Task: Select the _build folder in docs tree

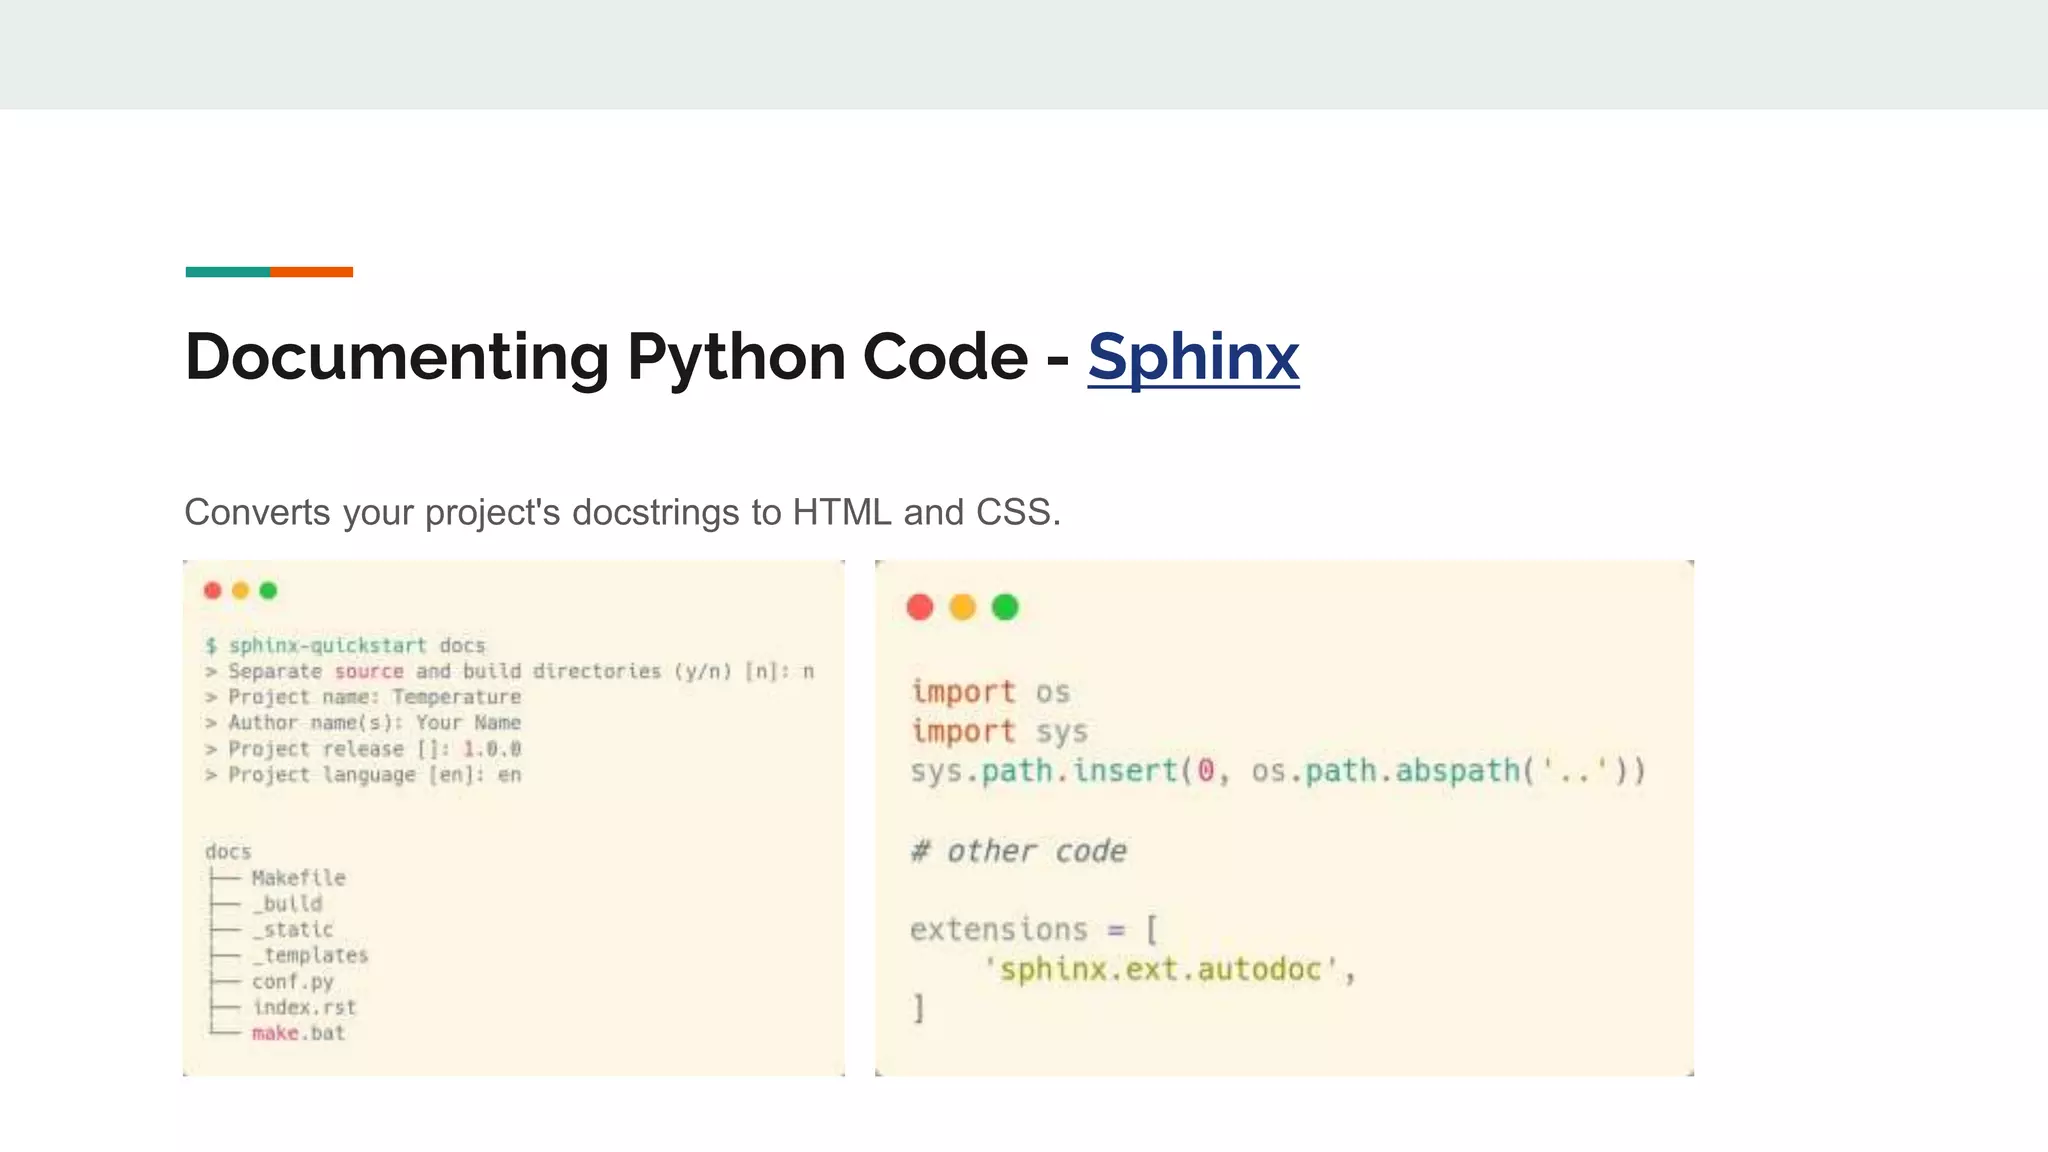Action: click(x=288, y=904)
